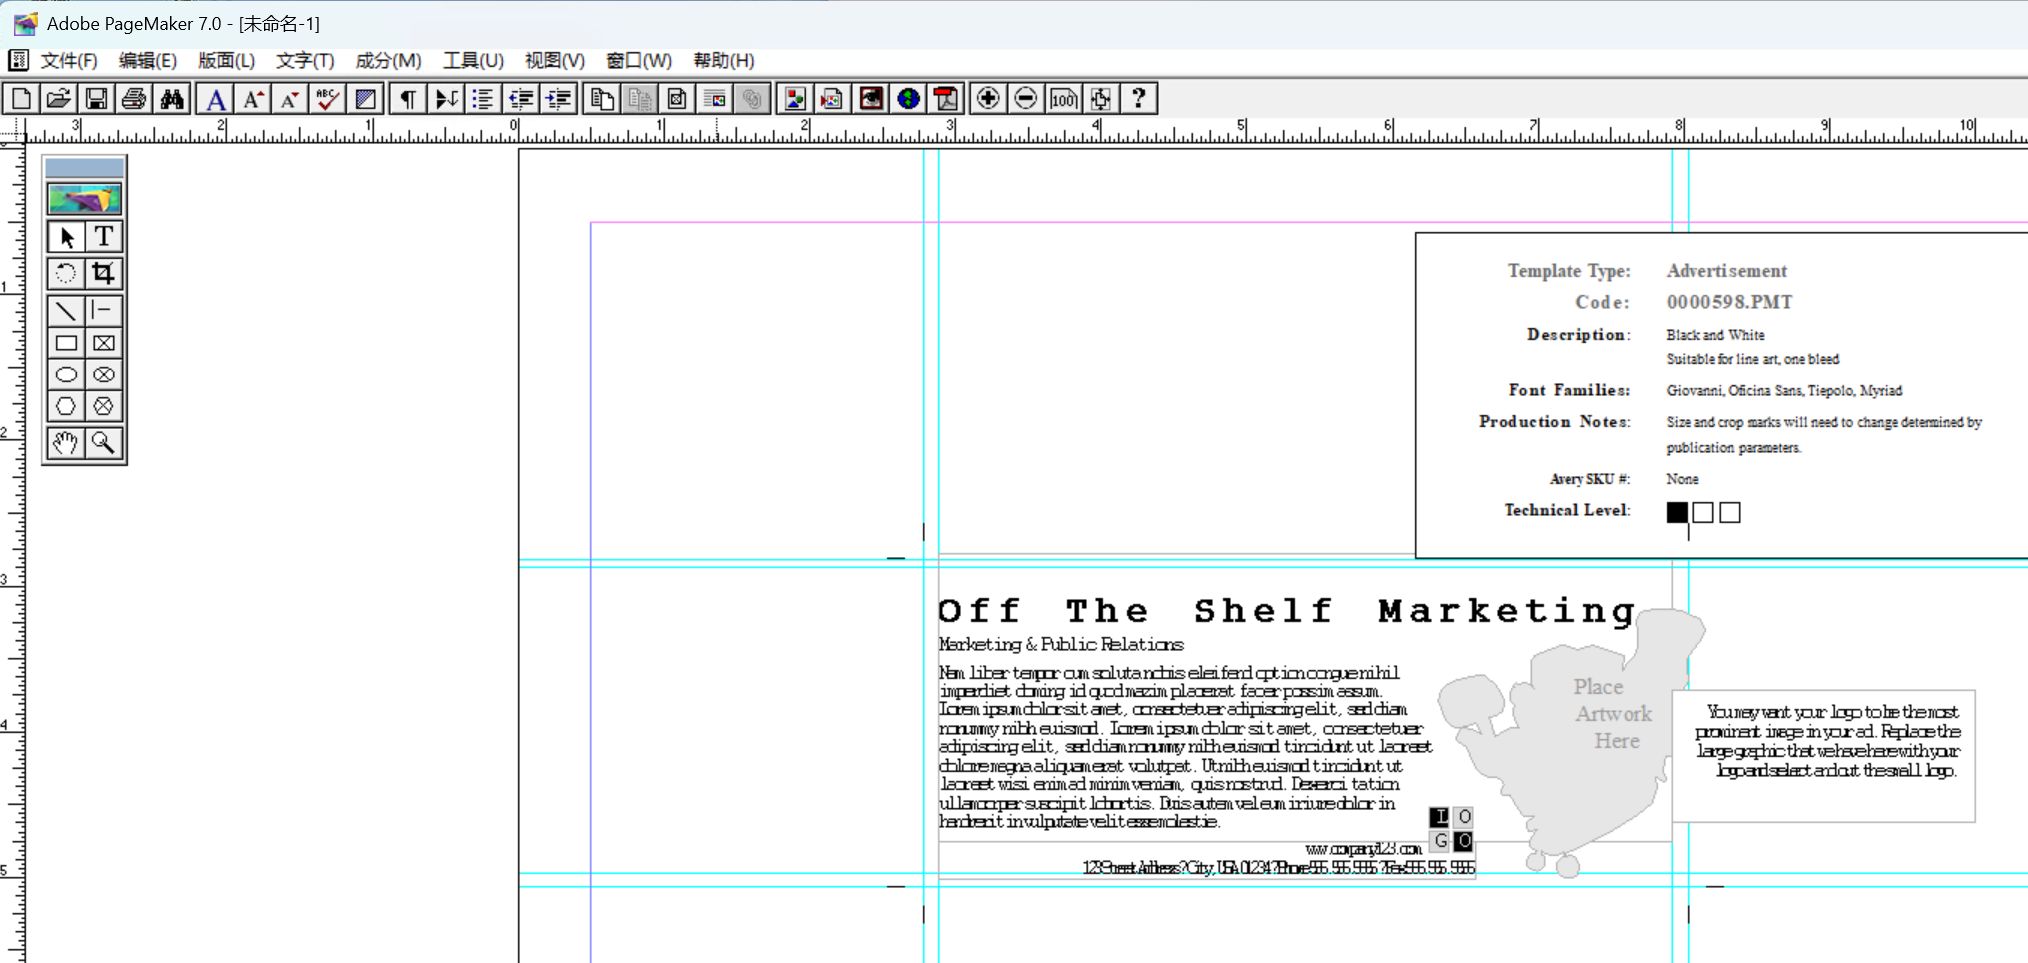Export to PDF with the Acrobat icon
Screen dimensions: 2028x963
(946, 98)
